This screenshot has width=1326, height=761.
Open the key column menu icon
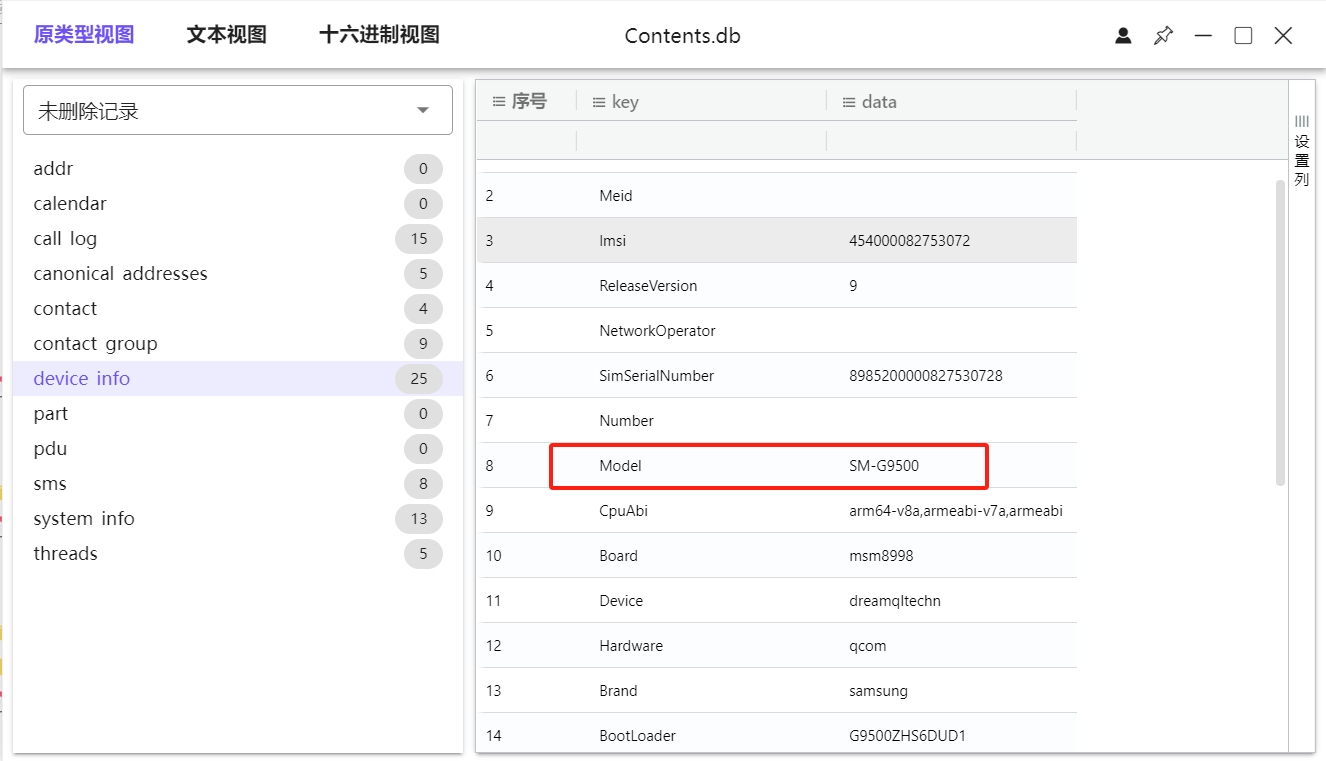coord(599,102)
